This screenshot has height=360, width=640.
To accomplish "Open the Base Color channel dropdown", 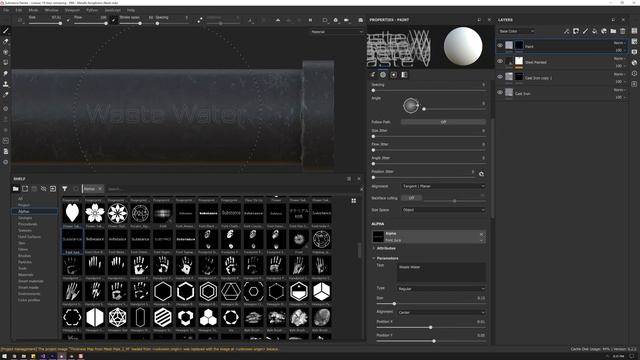I will pyautogui.click(x=516, y=31).
